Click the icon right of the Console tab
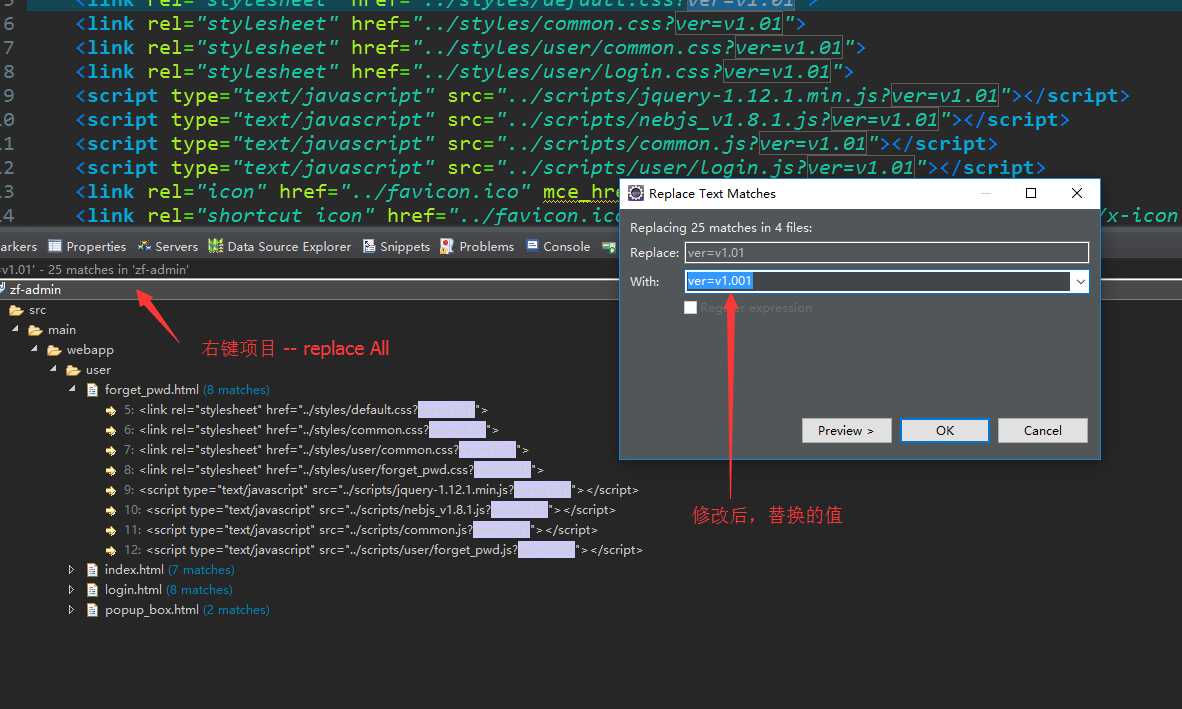Viewport: 1182px width, 709px height. 608,246
